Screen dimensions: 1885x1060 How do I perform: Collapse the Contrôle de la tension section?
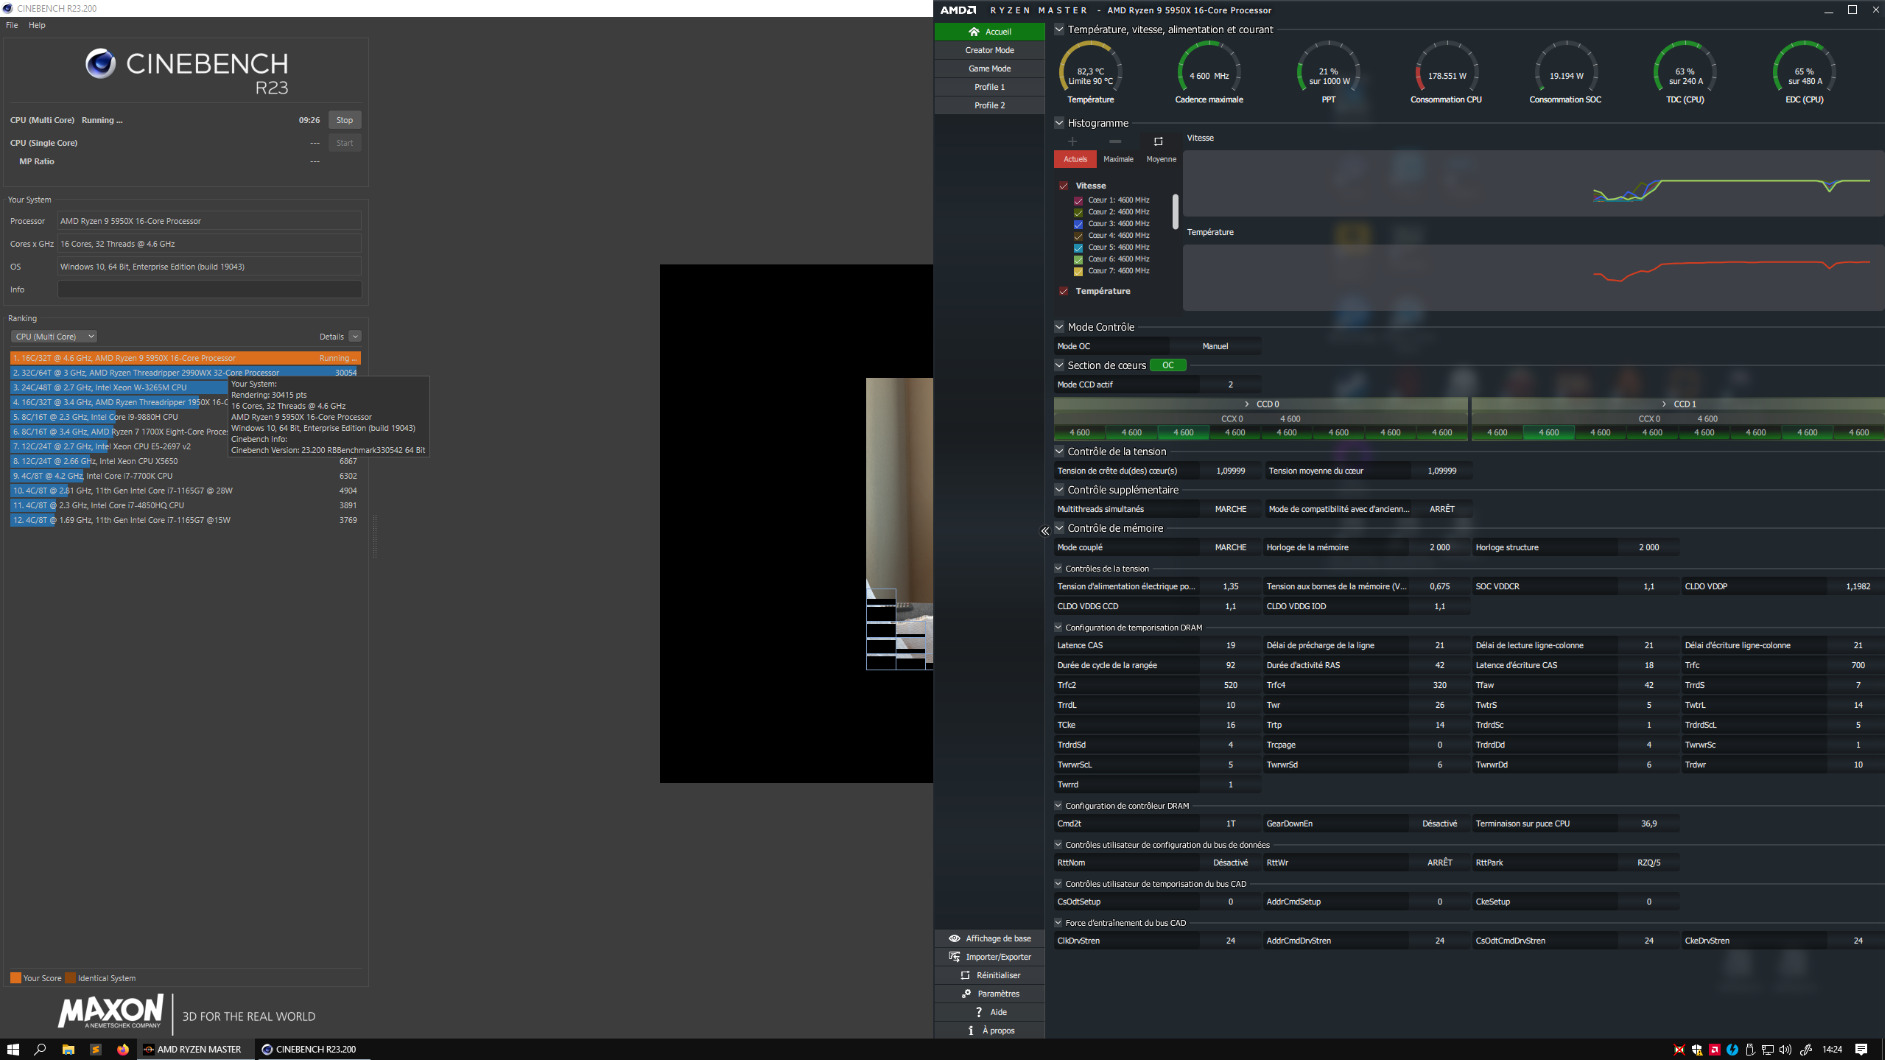click(x=1059, y=451)
